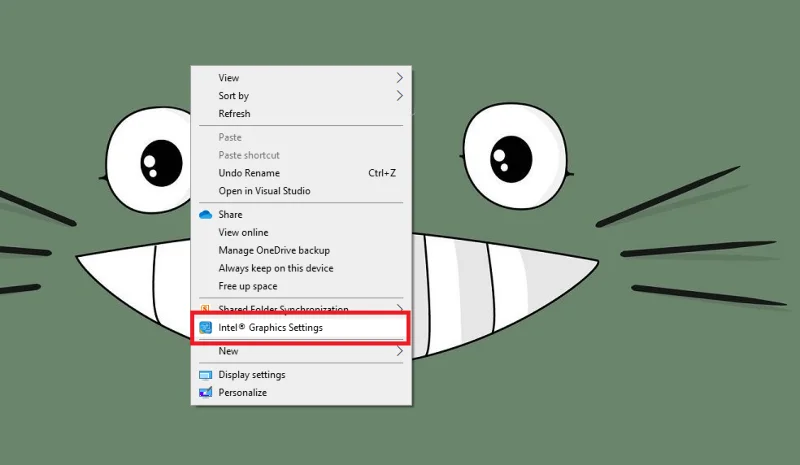Expand the View submenu arrow

tap(399, 78)
